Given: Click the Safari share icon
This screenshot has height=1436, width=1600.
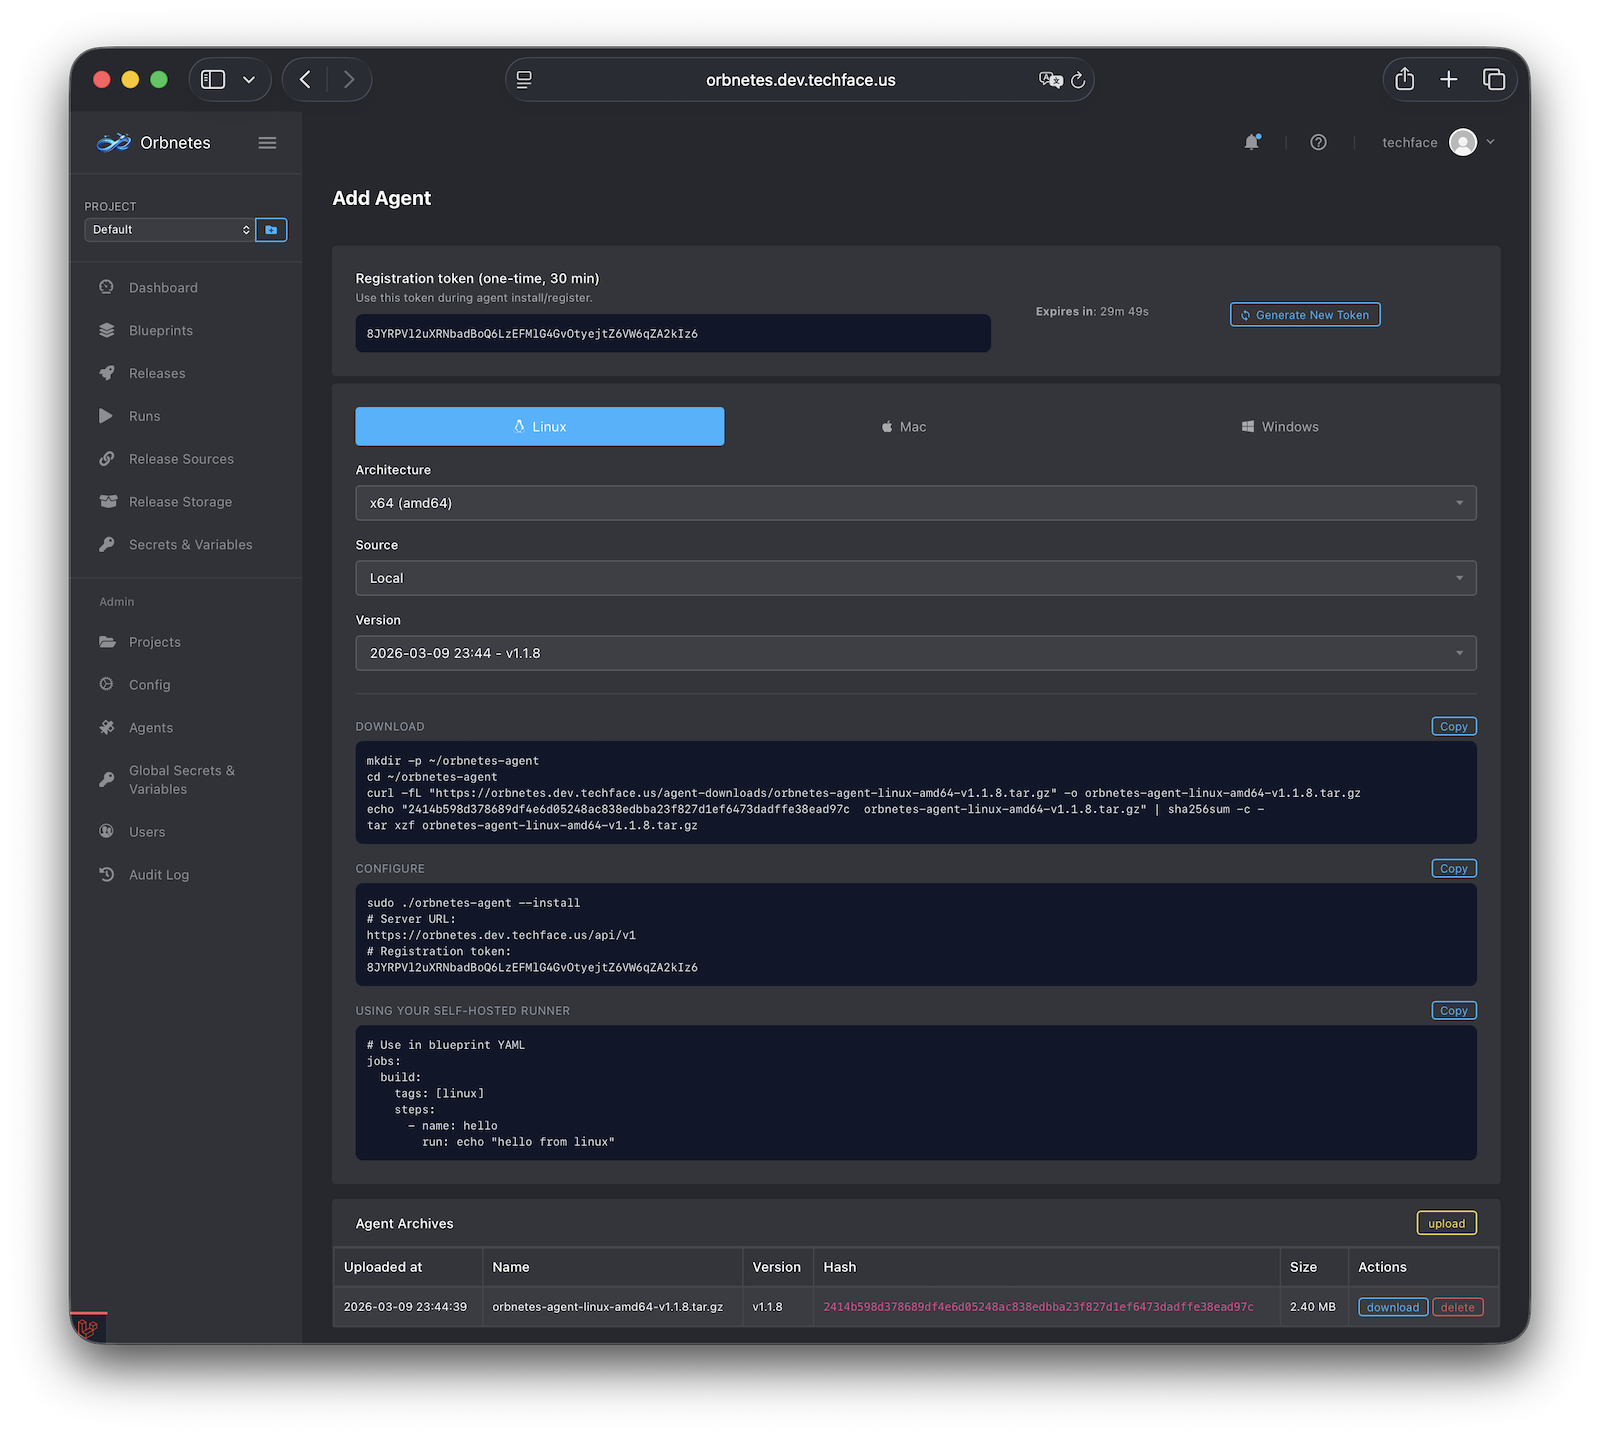Looking at the screenshot, I should coord(1405,80).
